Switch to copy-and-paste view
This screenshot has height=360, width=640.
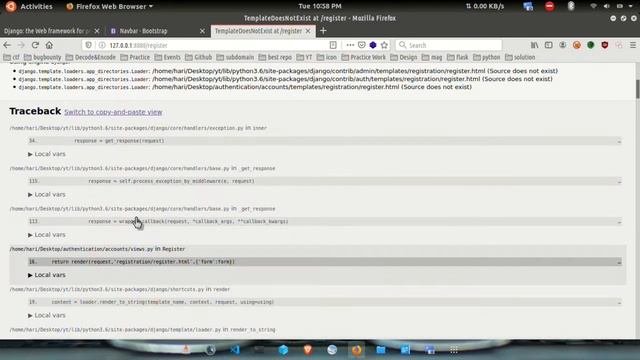pyautogui.click(x=113, y=112)
